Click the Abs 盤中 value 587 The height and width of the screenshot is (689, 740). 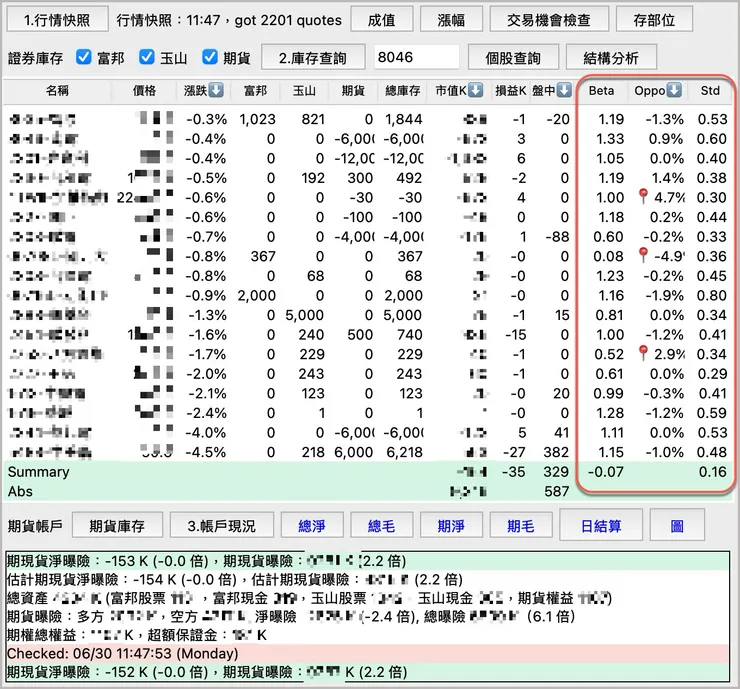pos(556,491)
